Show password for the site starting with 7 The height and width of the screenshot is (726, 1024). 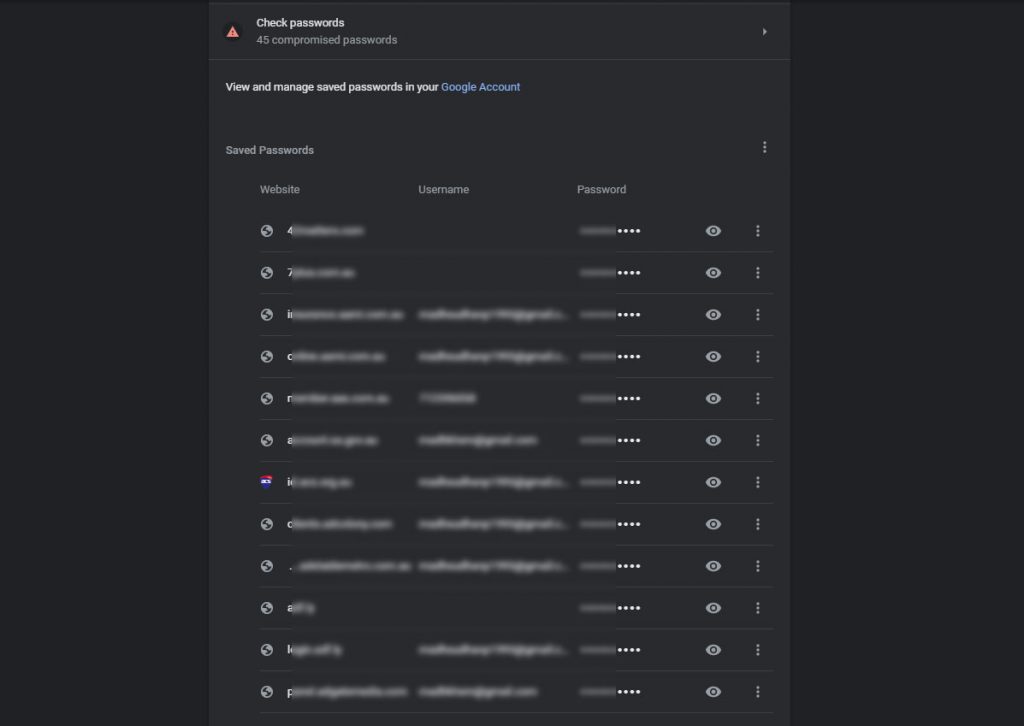[713, 272]
